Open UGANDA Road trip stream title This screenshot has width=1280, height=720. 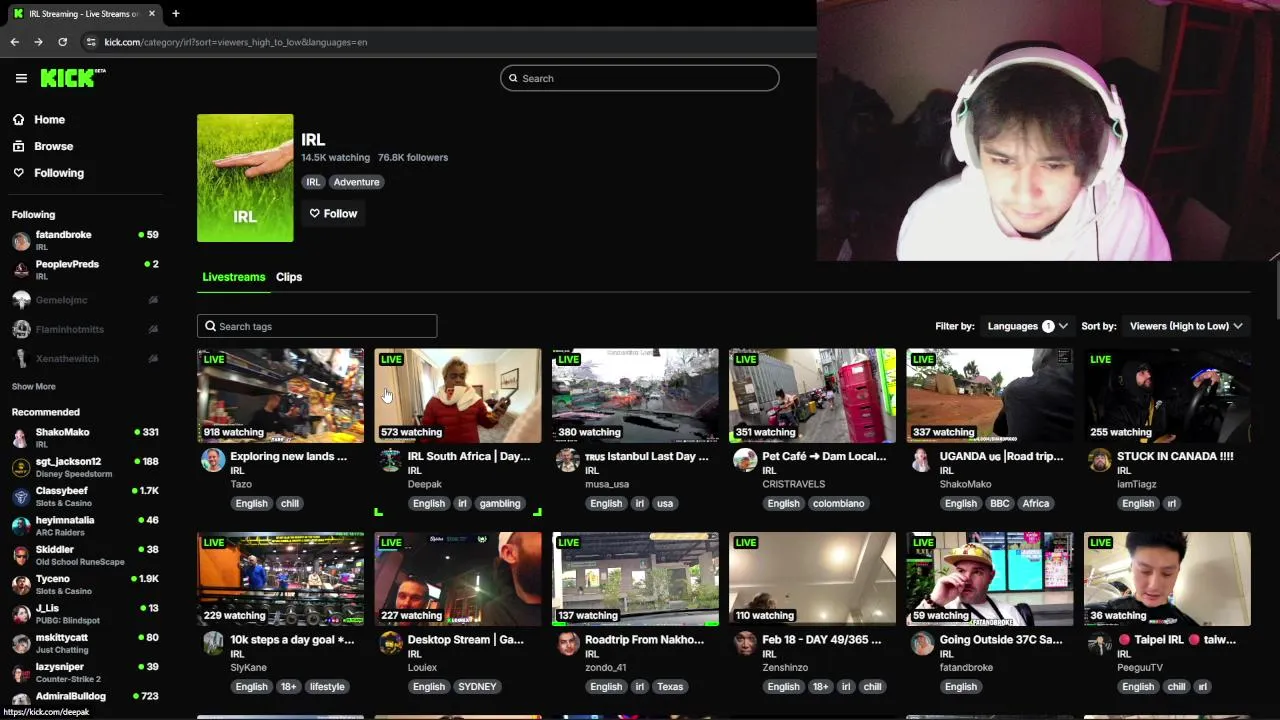pos(1001,456)
